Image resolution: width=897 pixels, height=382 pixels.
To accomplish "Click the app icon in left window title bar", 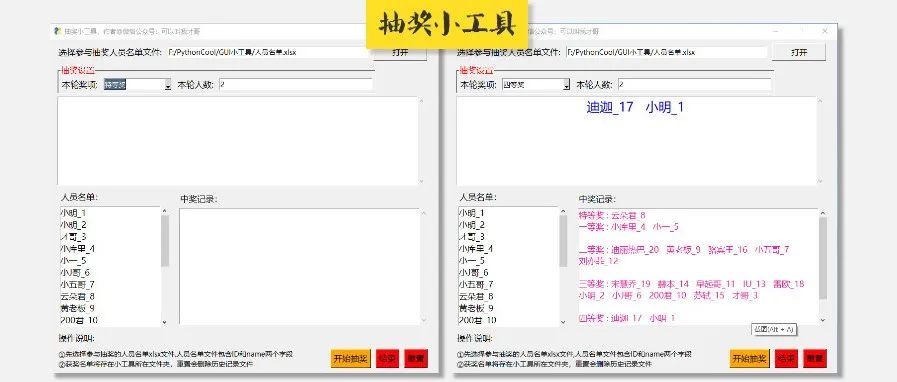I will (x=58, y=31).
